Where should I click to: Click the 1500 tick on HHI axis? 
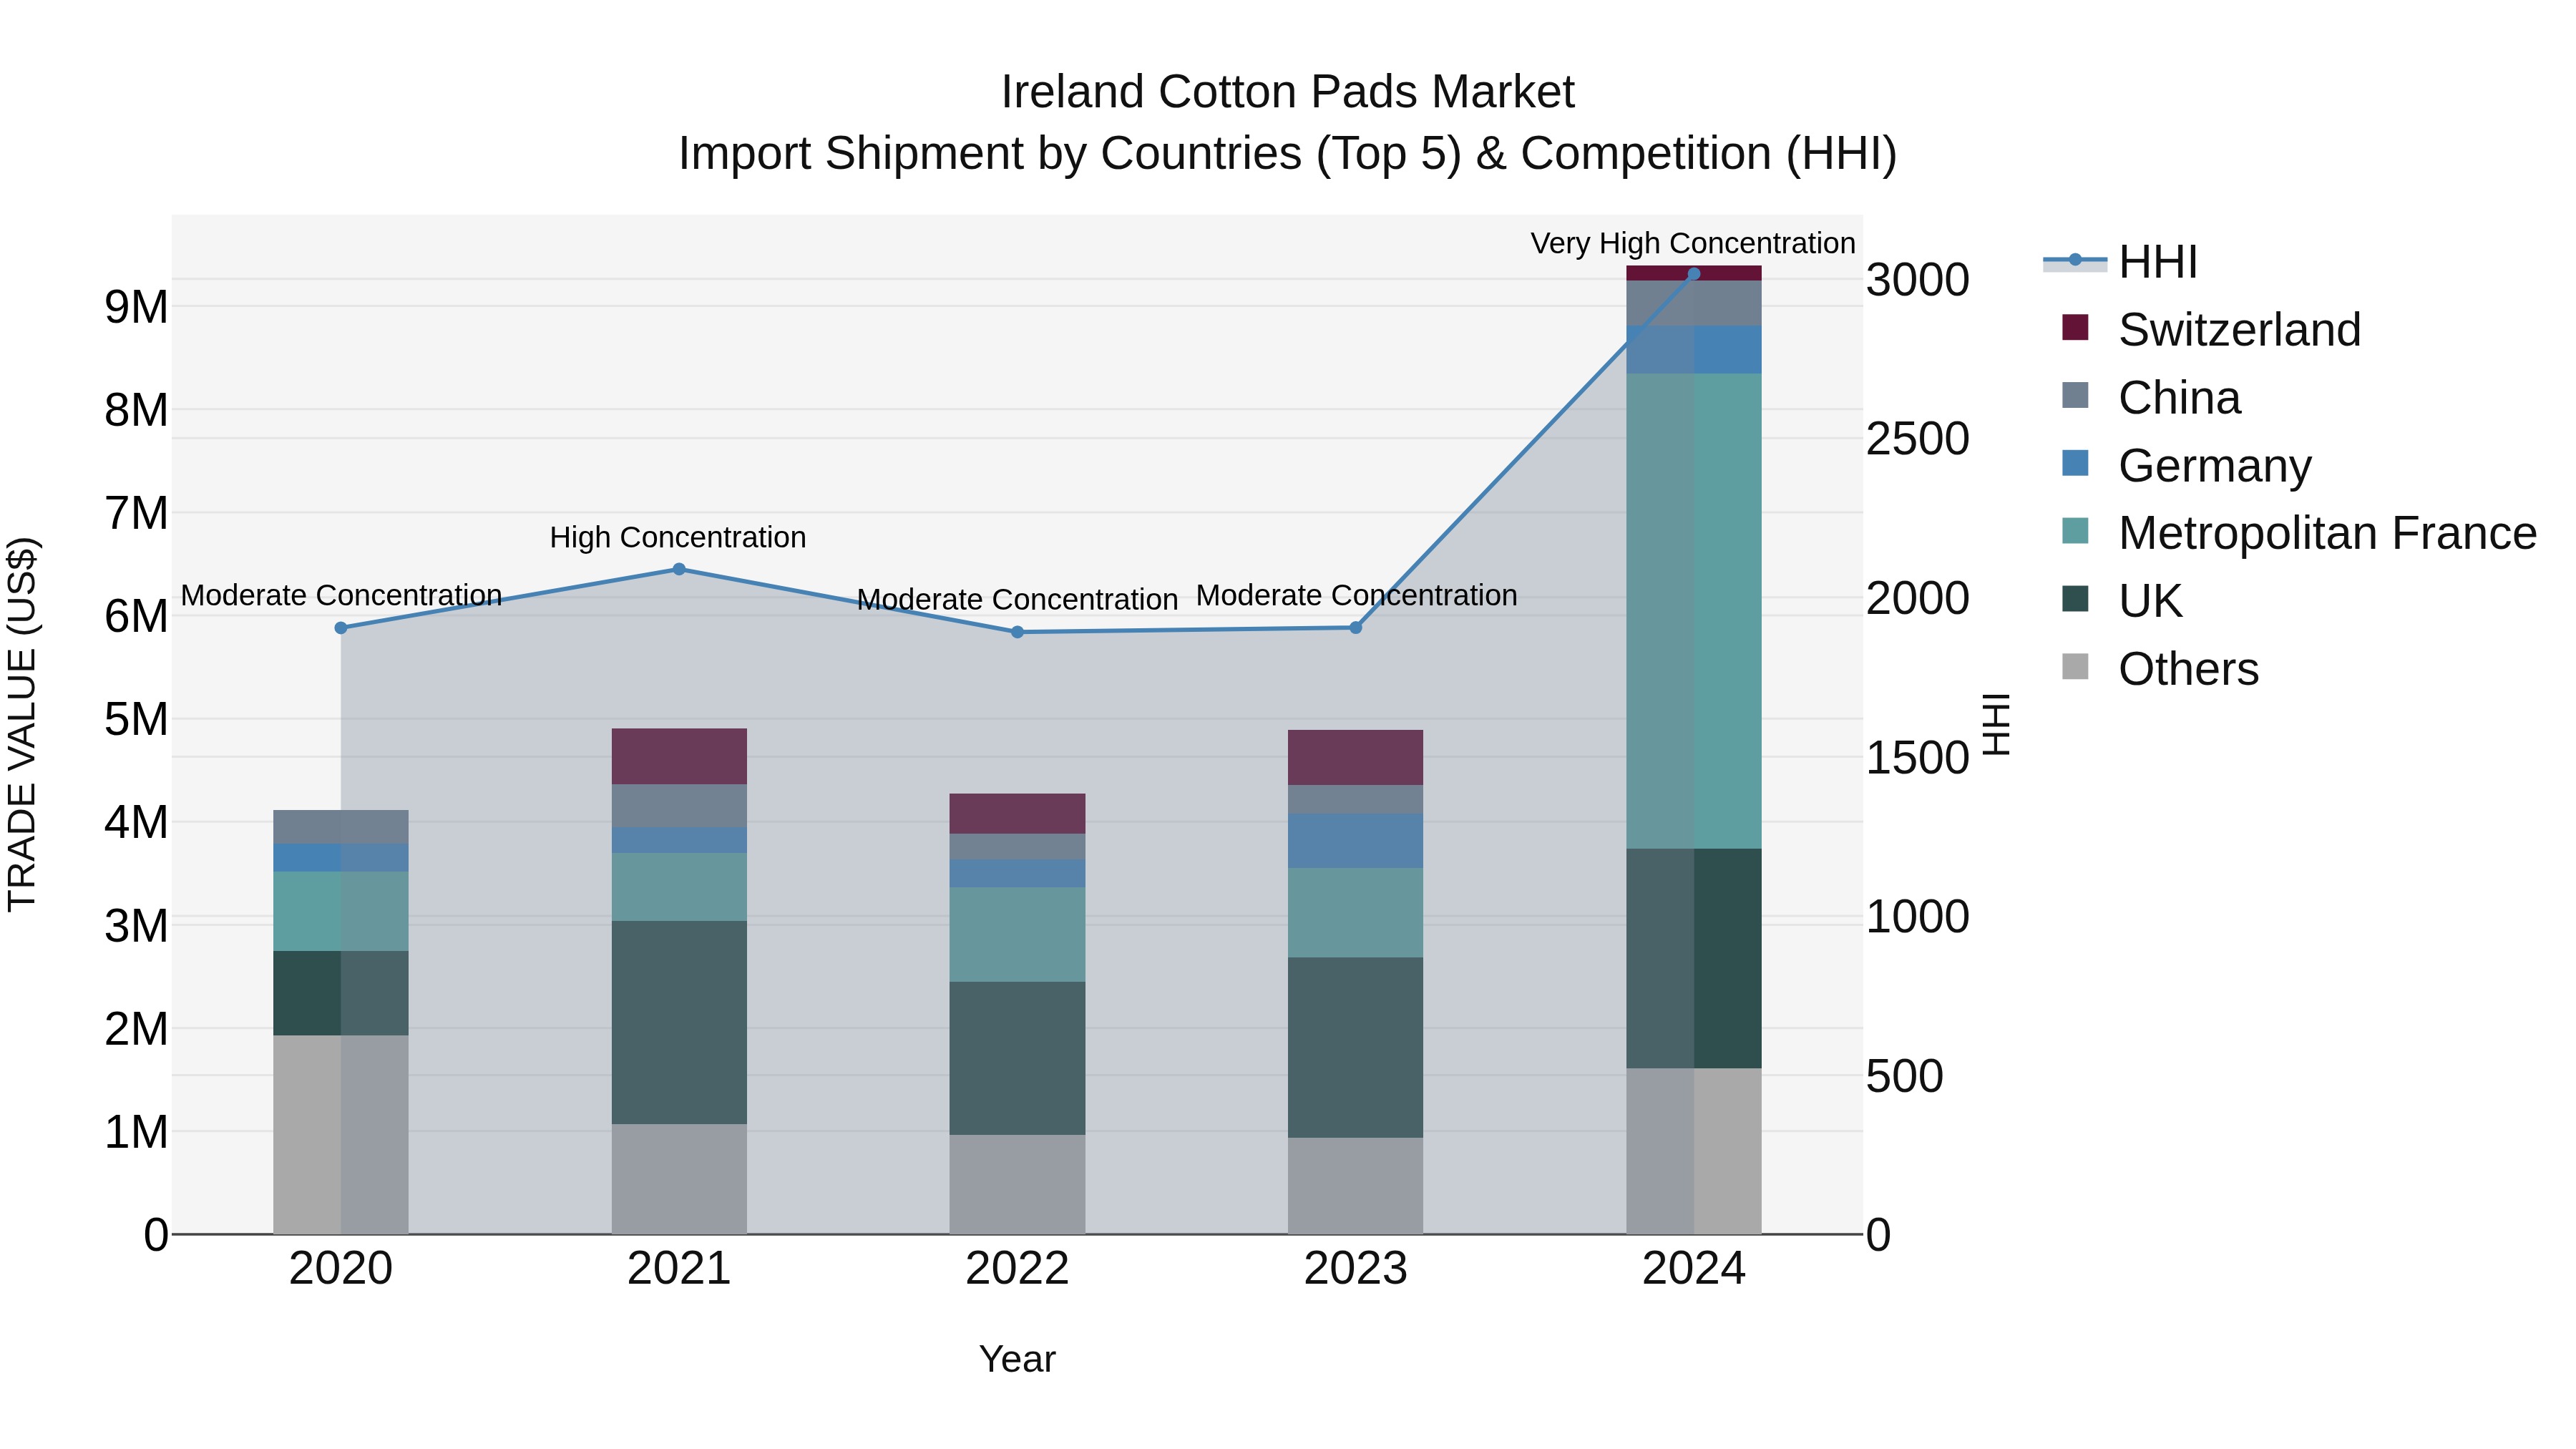point(1918,758)
